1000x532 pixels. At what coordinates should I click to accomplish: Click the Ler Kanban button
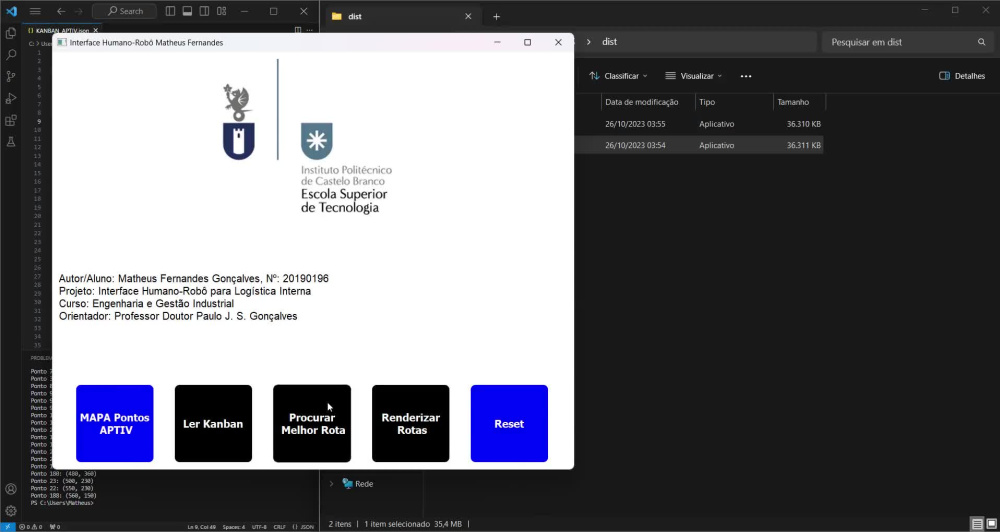213,424
